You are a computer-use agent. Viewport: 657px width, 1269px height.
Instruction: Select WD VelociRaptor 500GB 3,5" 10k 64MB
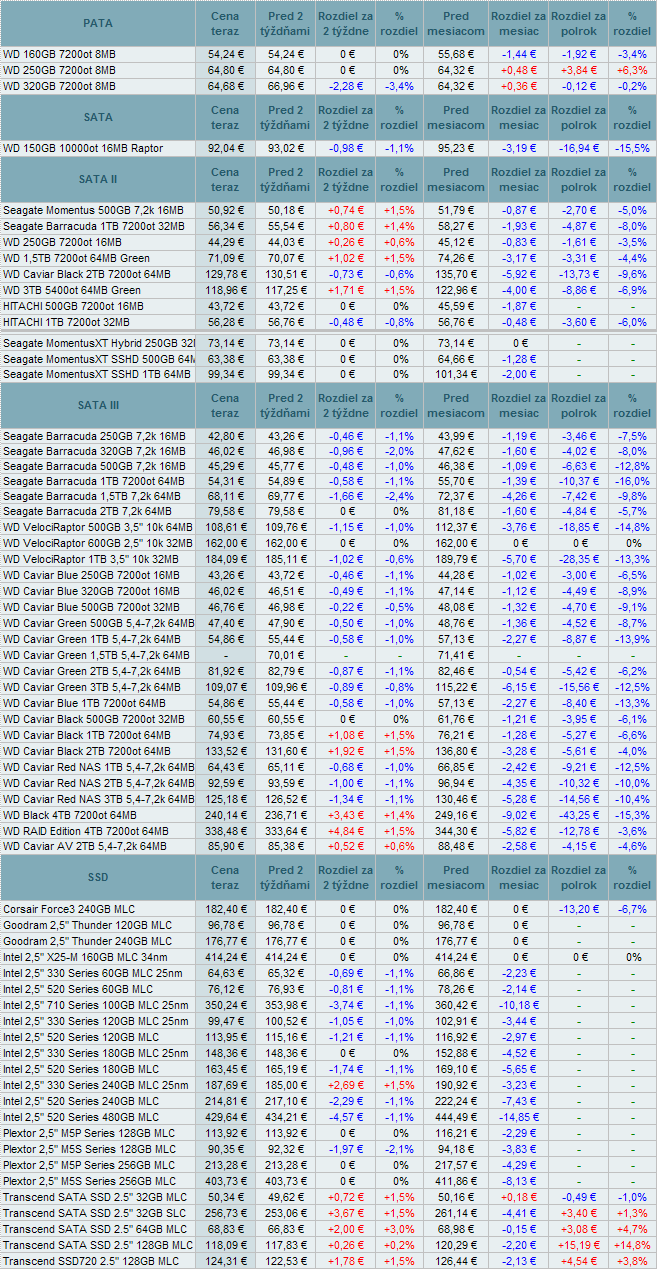(x=98, y=526)
